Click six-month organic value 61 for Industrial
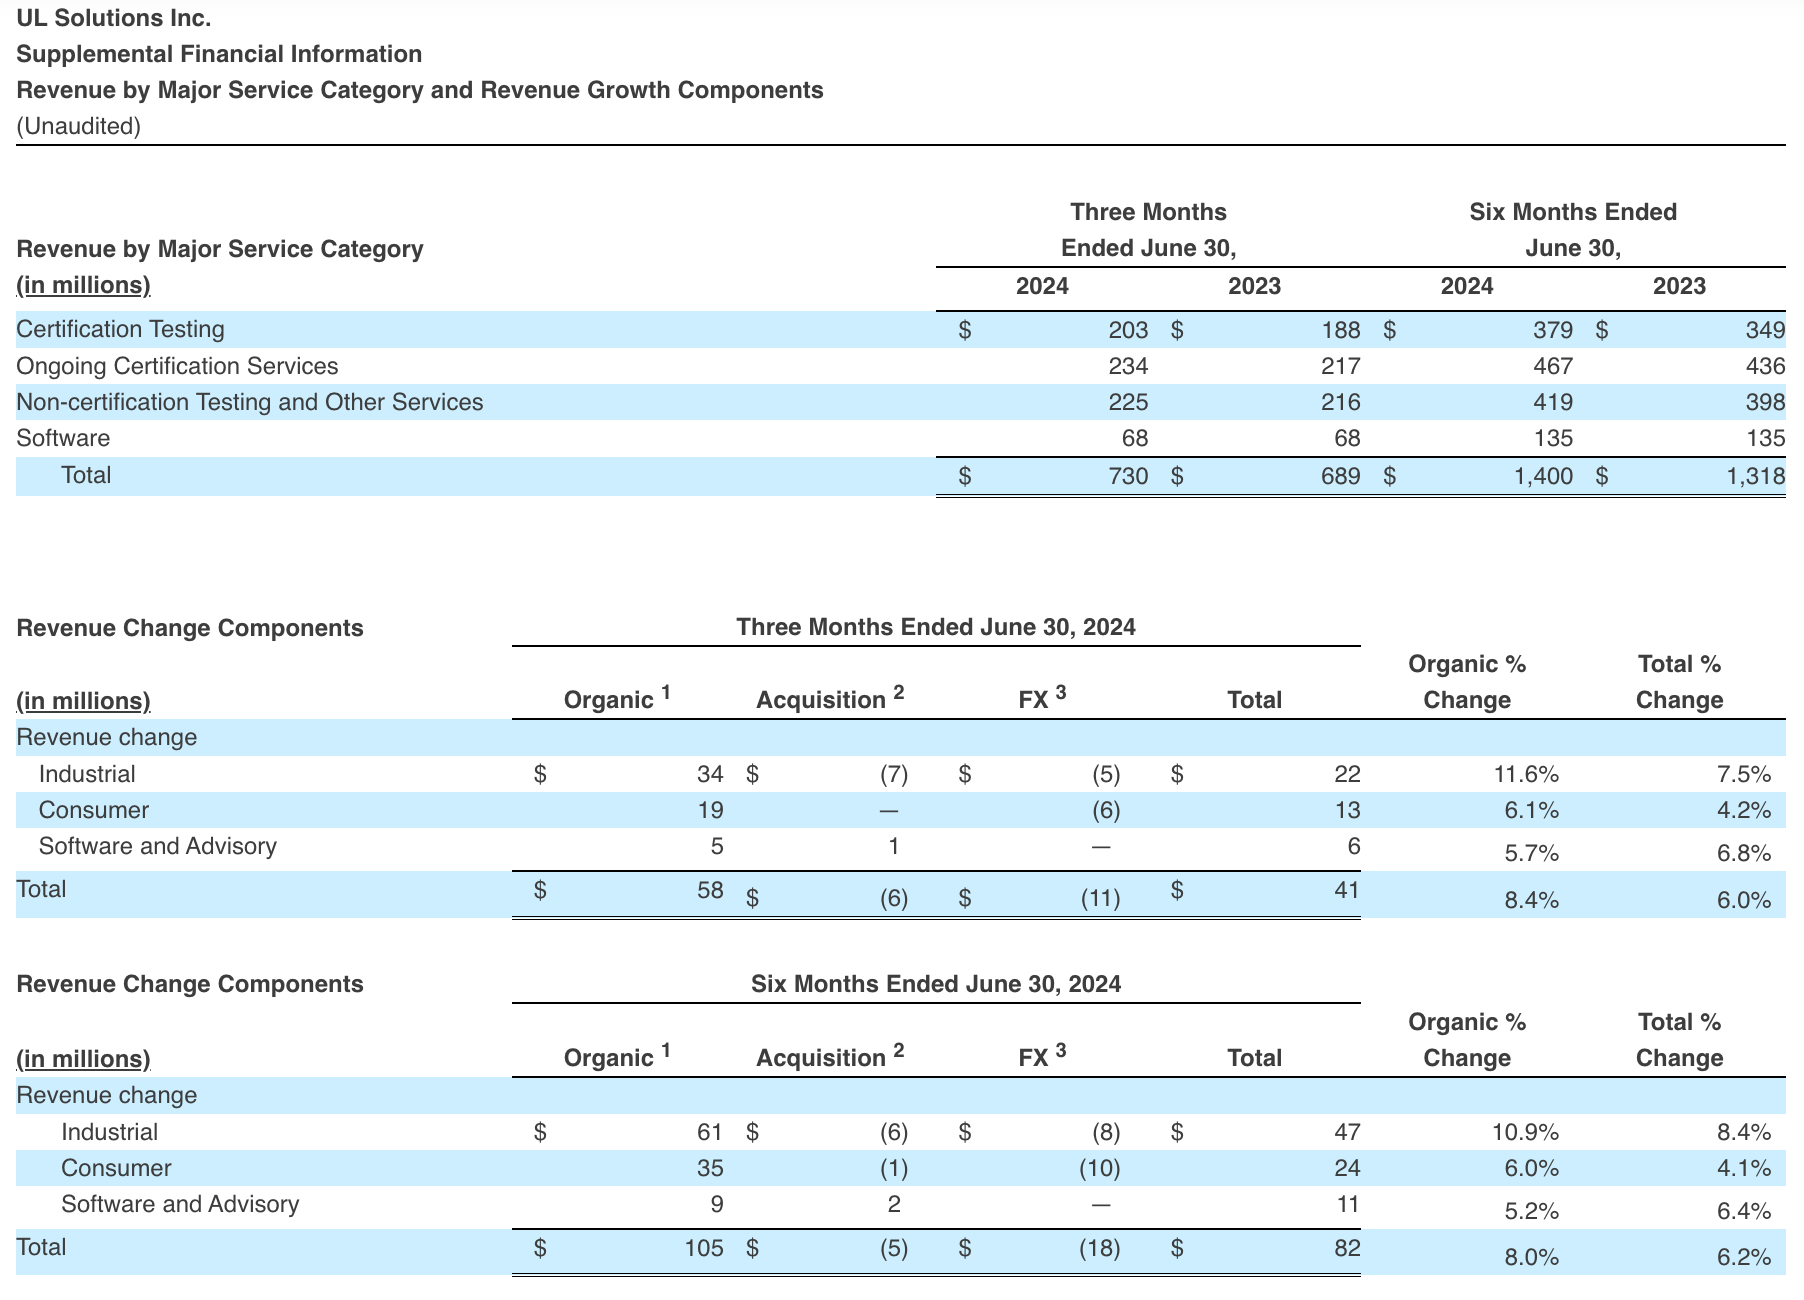Image resolution: width=1804 pixels, height=1300 pixels. (x=710, y=1132)
